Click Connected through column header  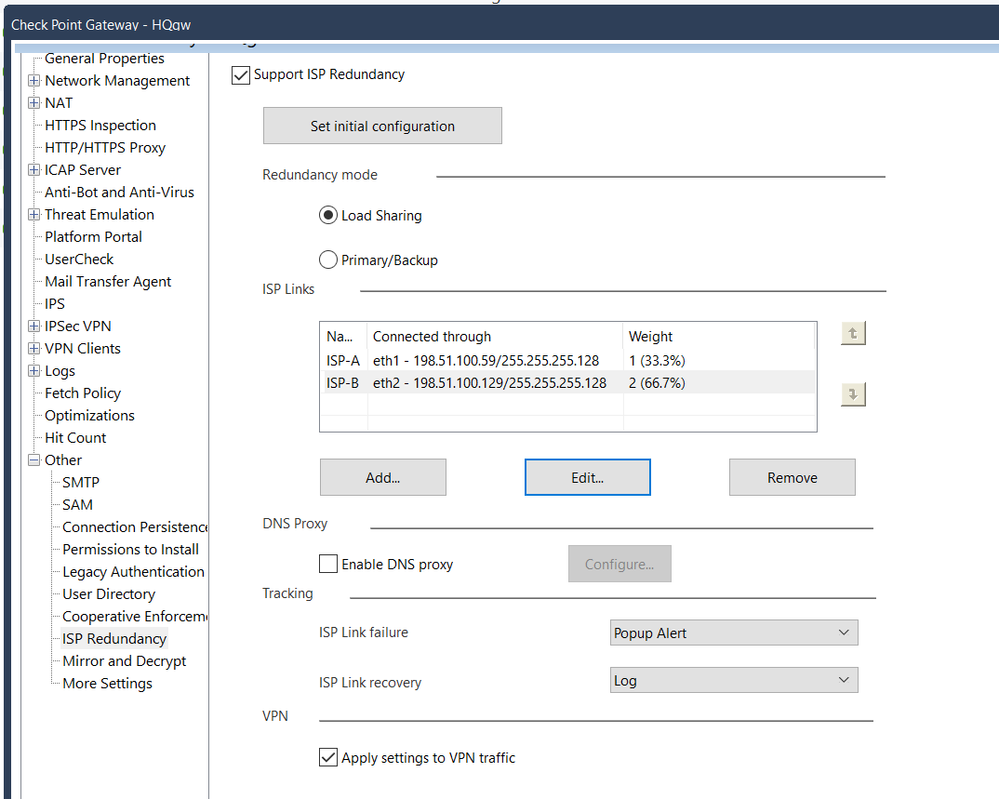pos(495,336)
